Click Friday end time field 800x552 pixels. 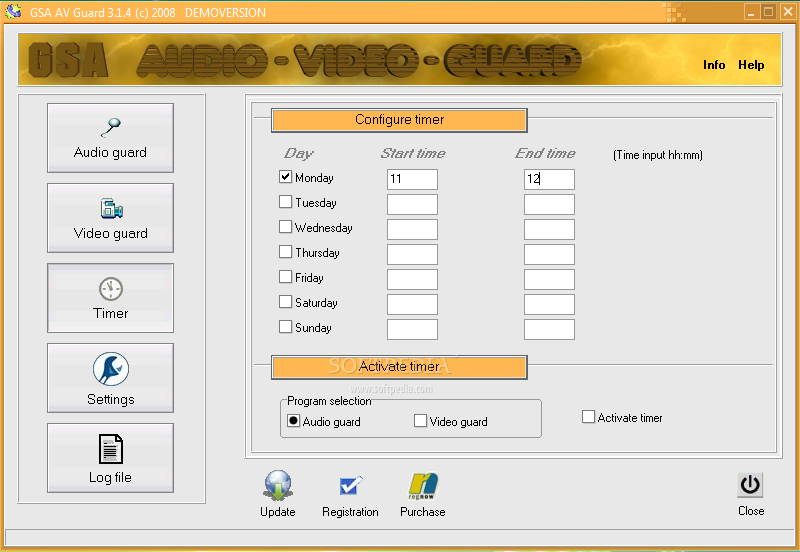(549, 279)
